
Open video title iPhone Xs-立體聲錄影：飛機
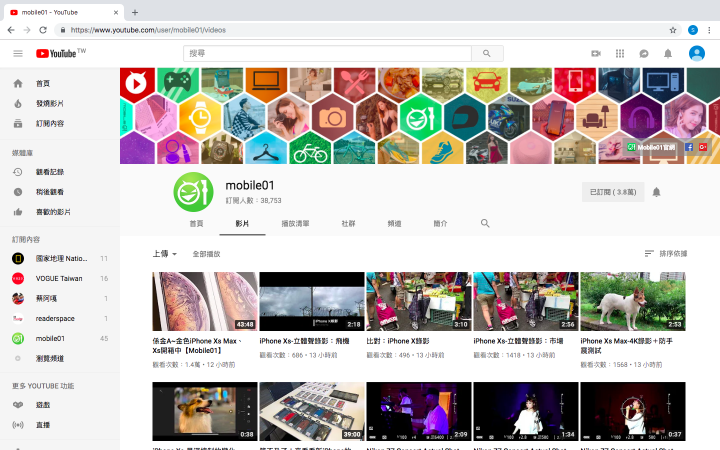(304, 341)
